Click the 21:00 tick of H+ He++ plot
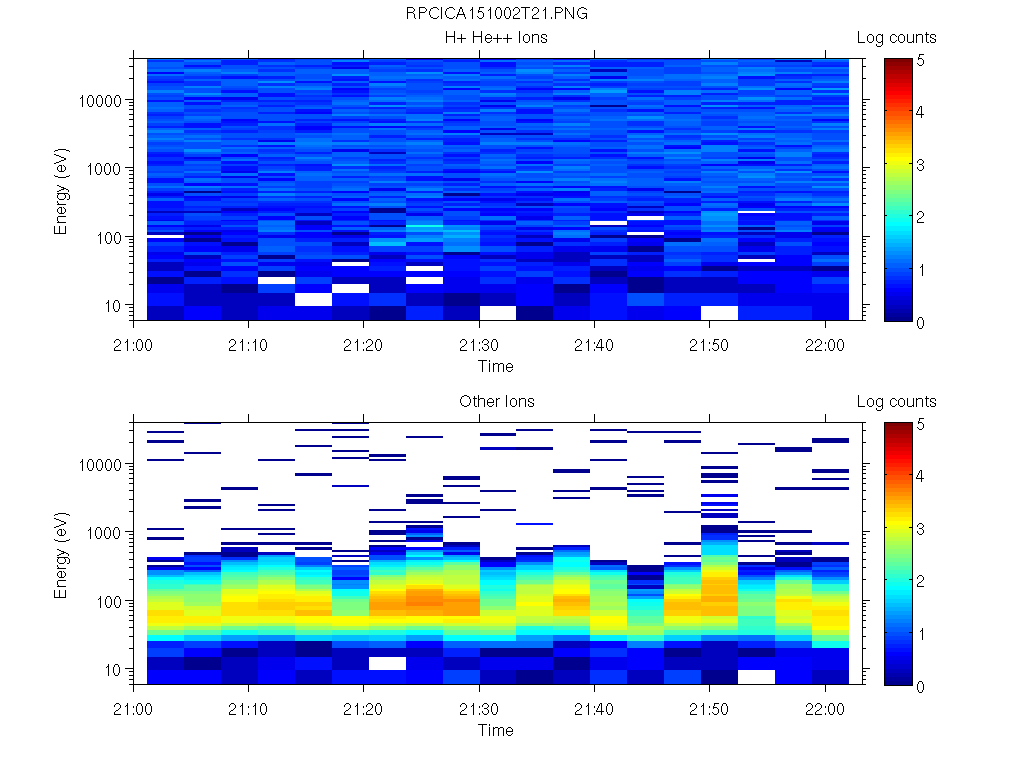The image size is (1024, 768). pyautogui.click(x=133, y=345)
